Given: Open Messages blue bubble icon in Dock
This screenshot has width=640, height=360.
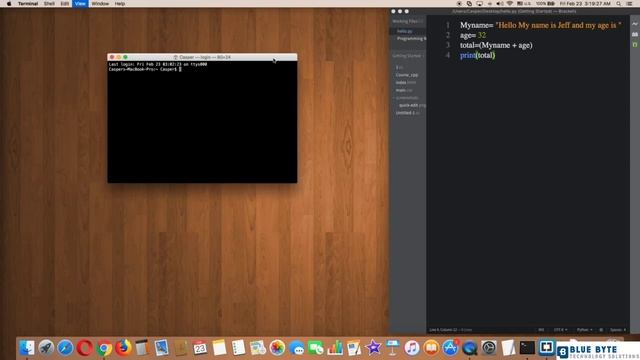Looking at the screenshot, I should (296, 348).
